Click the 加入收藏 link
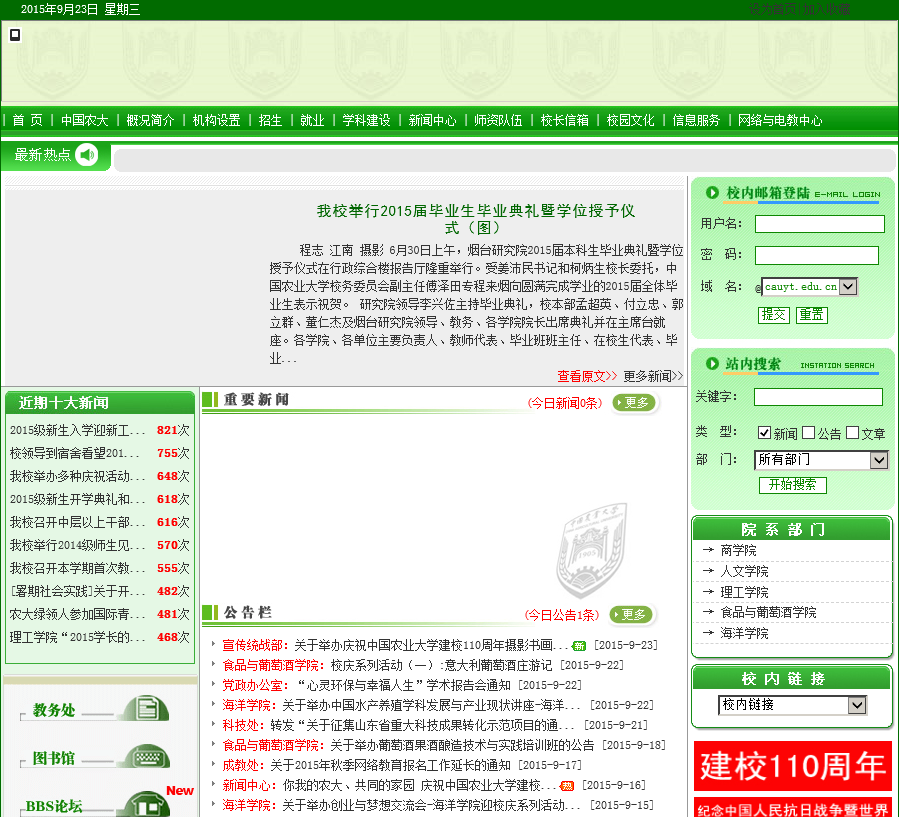Viewport: 899px width, 817px height. coord(826,9)
